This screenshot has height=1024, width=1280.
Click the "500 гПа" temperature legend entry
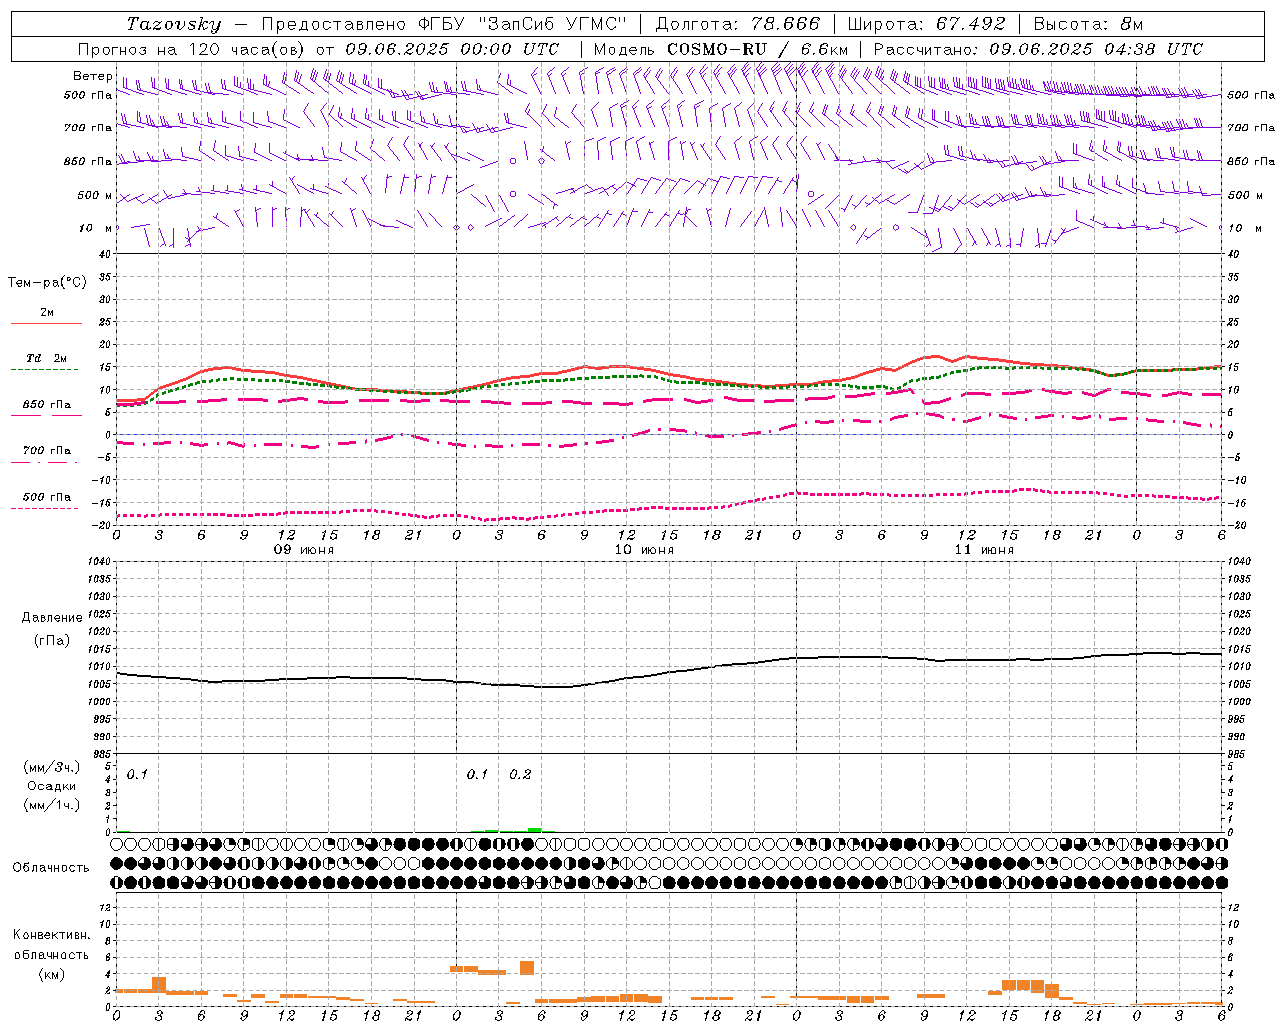tap(47, 497)
